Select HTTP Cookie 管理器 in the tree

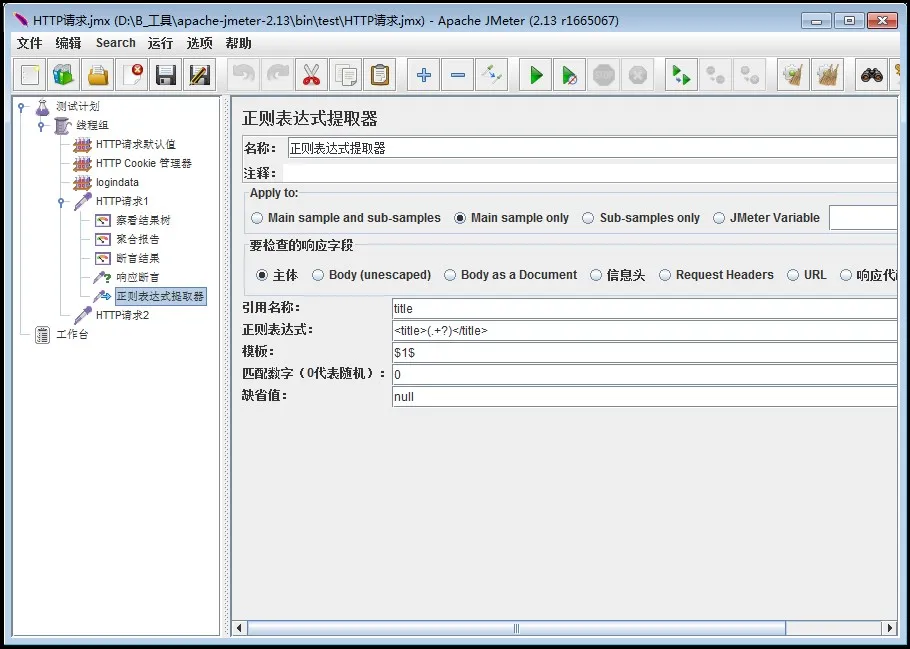[x=143, y=164]
